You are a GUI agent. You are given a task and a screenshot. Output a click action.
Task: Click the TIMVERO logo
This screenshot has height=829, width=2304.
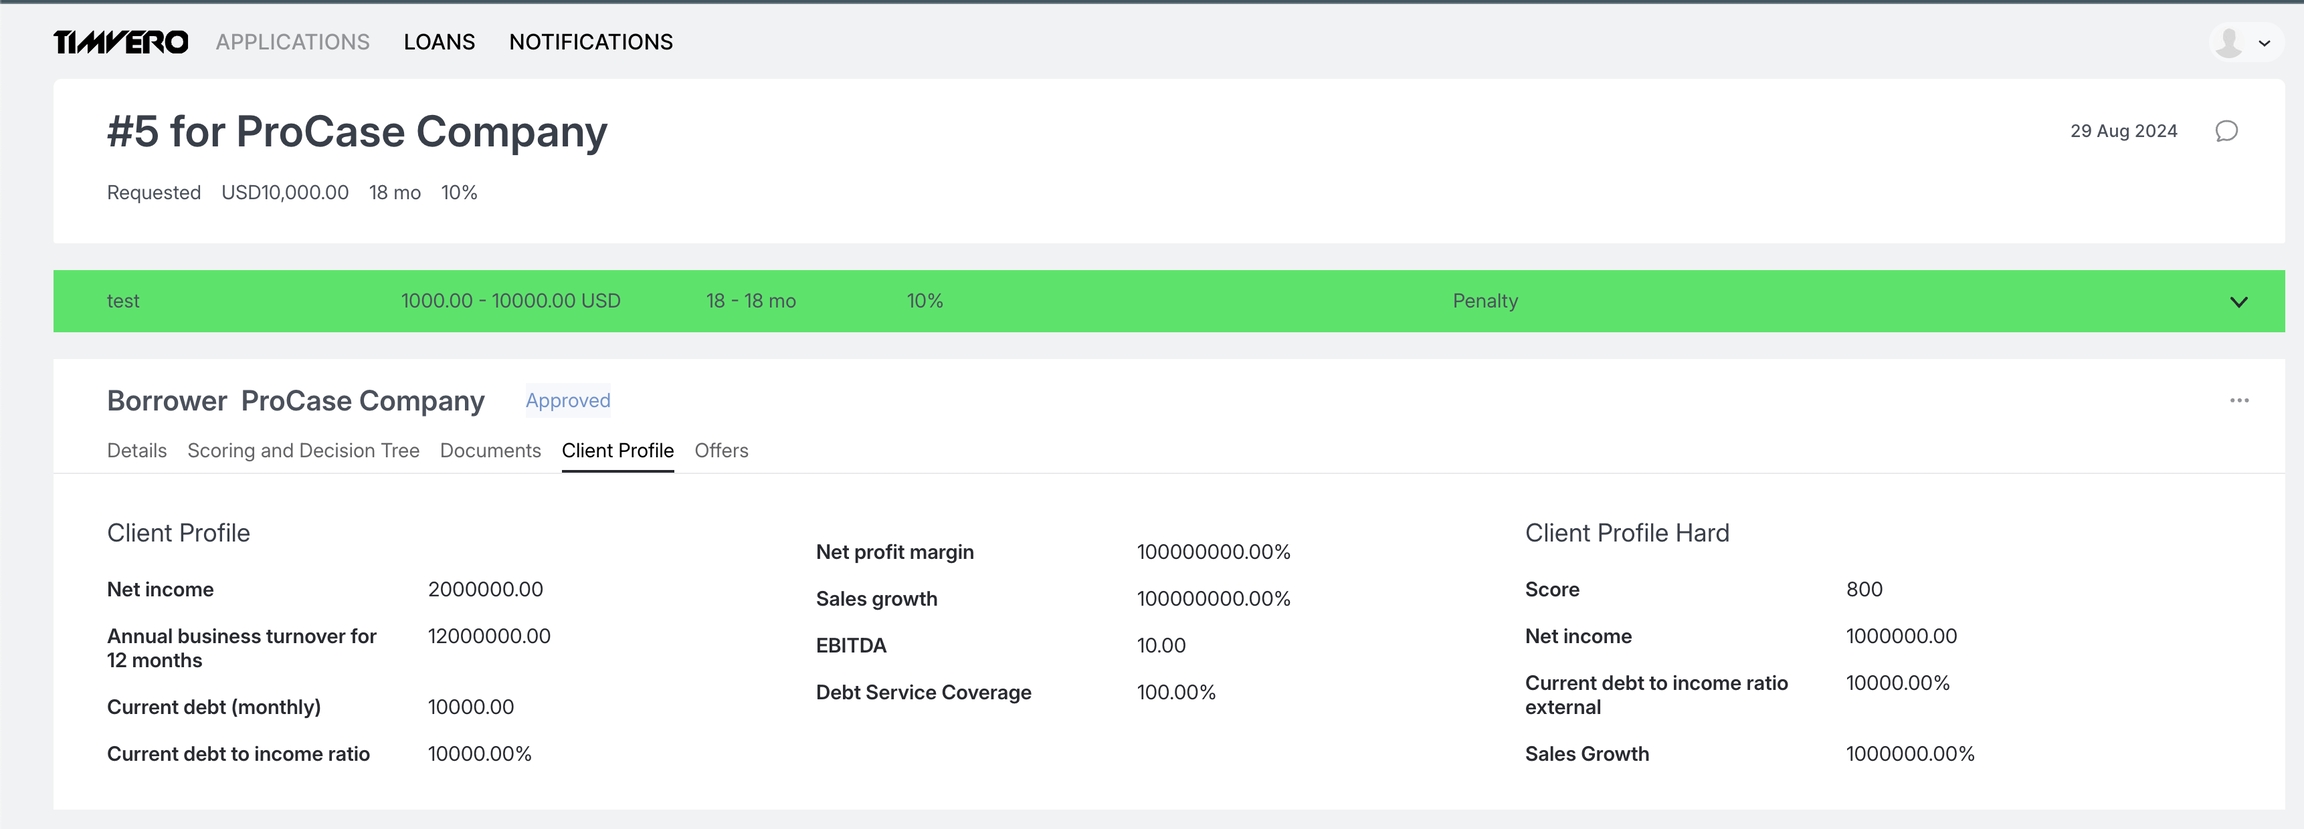click(120, 42)
